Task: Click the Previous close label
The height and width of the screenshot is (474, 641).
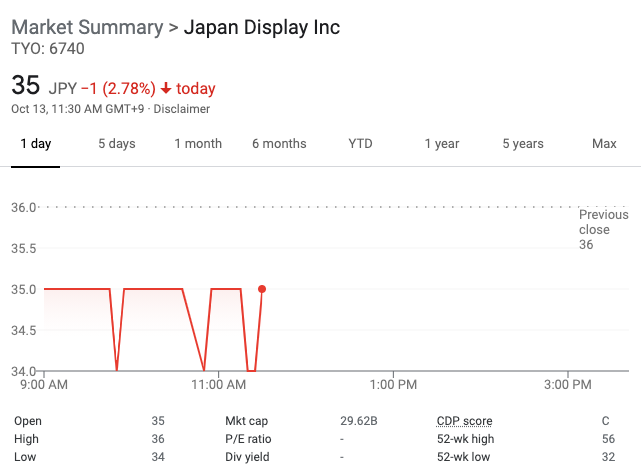Action: (603, 222)
